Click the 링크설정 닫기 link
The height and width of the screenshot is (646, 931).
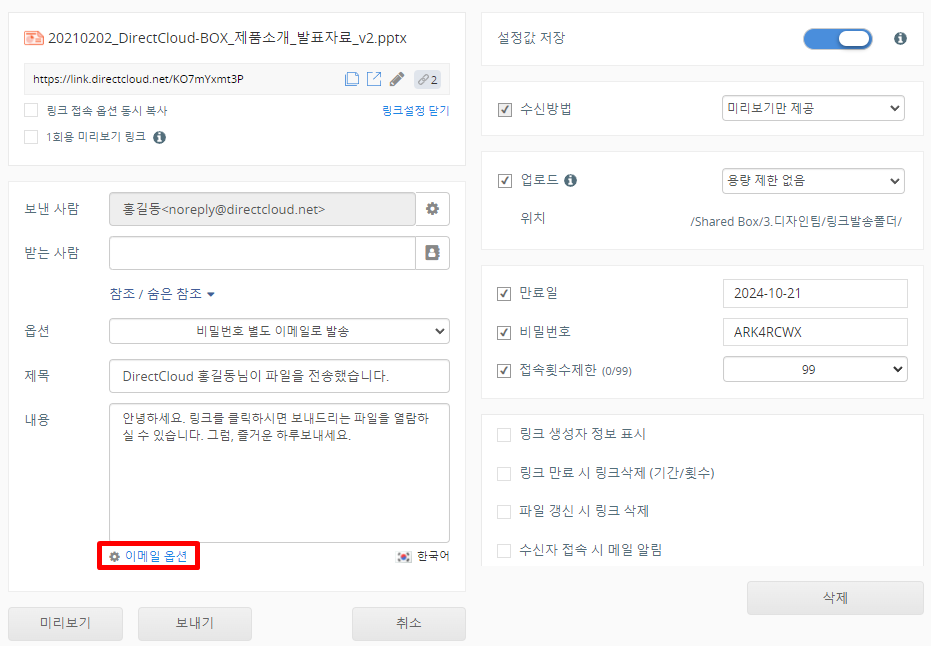pyautogui.click(x=415, y=111)
